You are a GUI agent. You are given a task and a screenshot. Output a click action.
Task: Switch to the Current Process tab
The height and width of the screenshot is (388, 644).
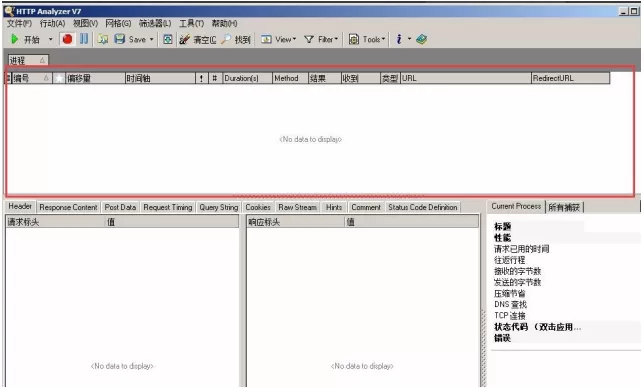click(516, 206)
